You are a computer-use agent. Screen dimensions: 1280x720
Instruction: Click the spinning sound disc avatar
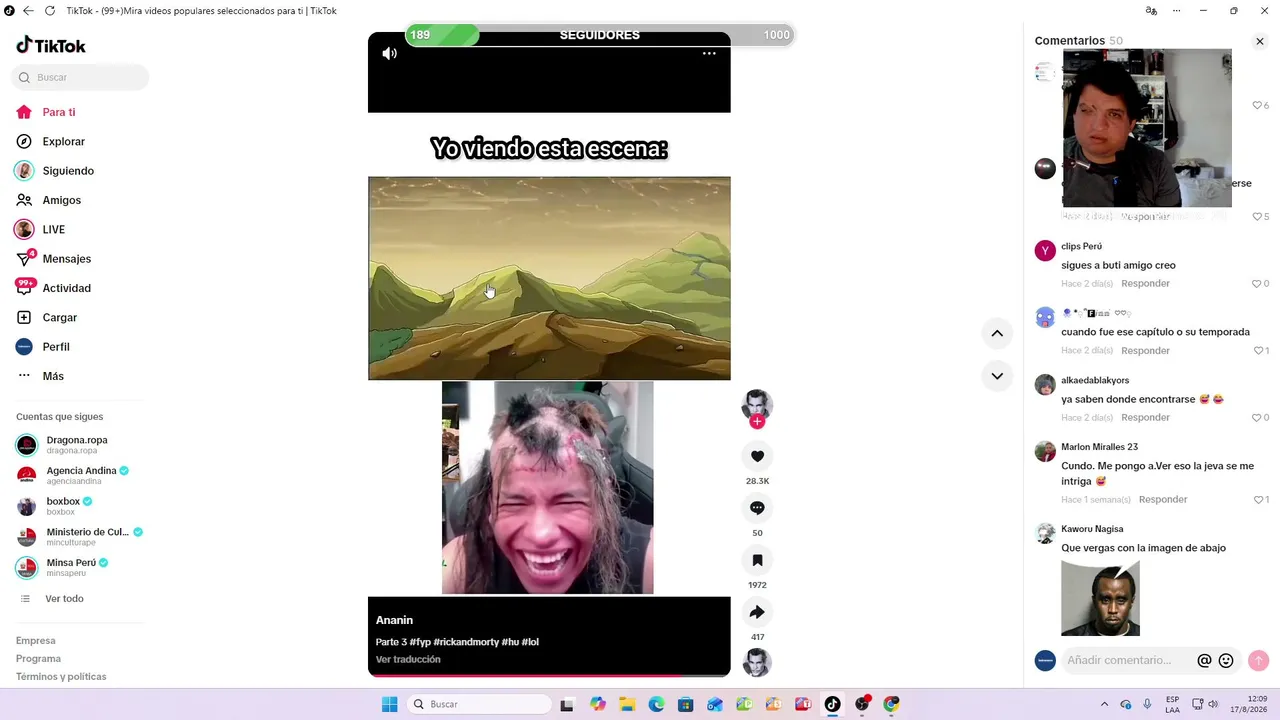[757, 662]
